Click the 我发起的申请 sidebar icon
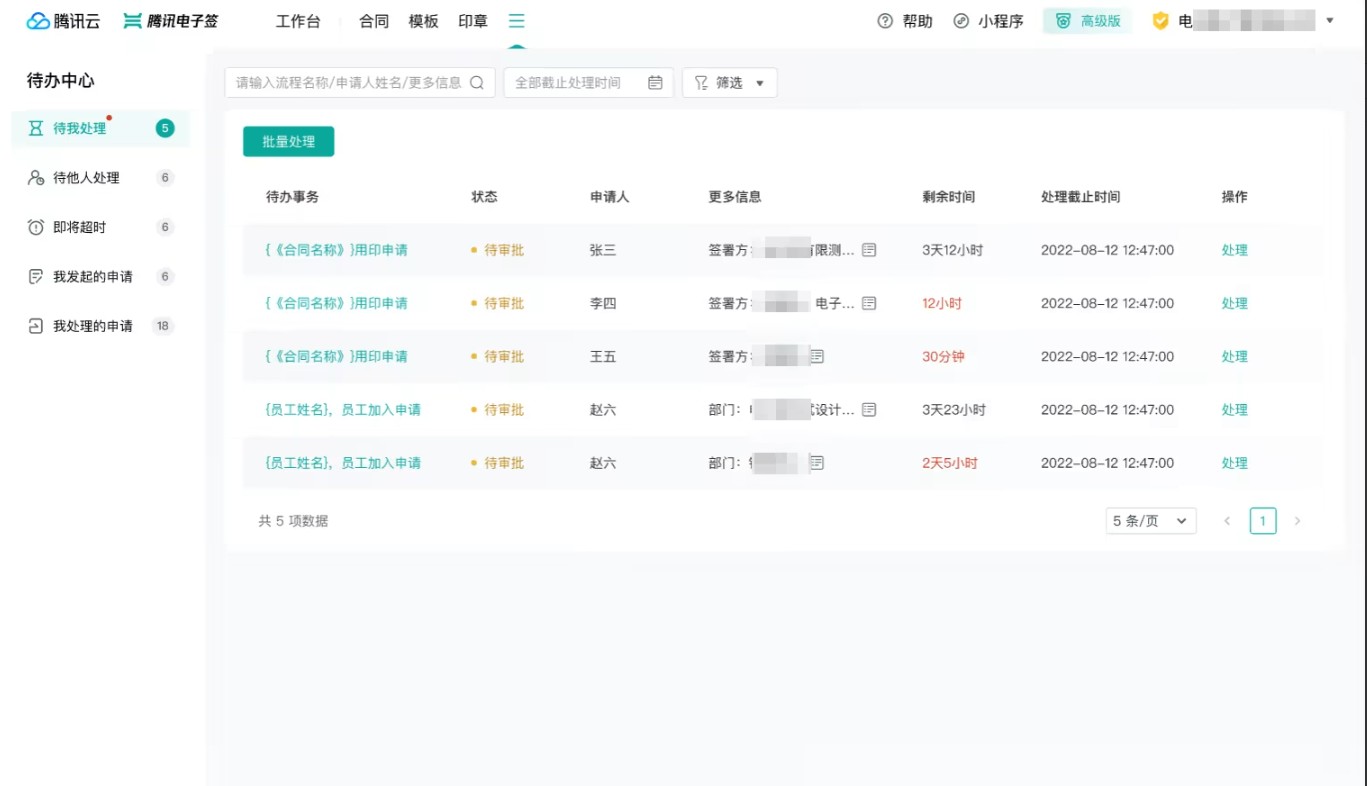The height and width of the screenshot is (786, 1367). click(x=34, y=276)
